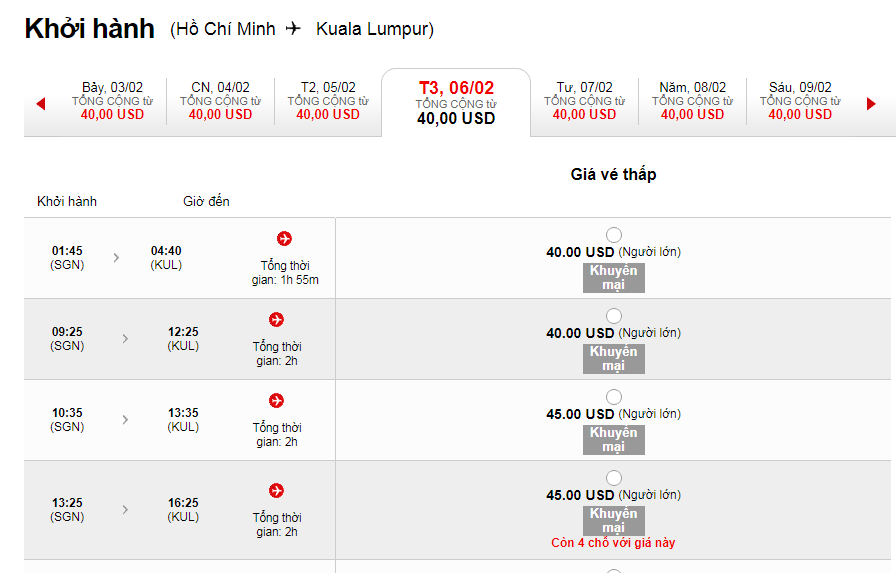Select the Tư, 07/02 date tab
This screenshot has height=573, width=896.
(x=584, y=101)
